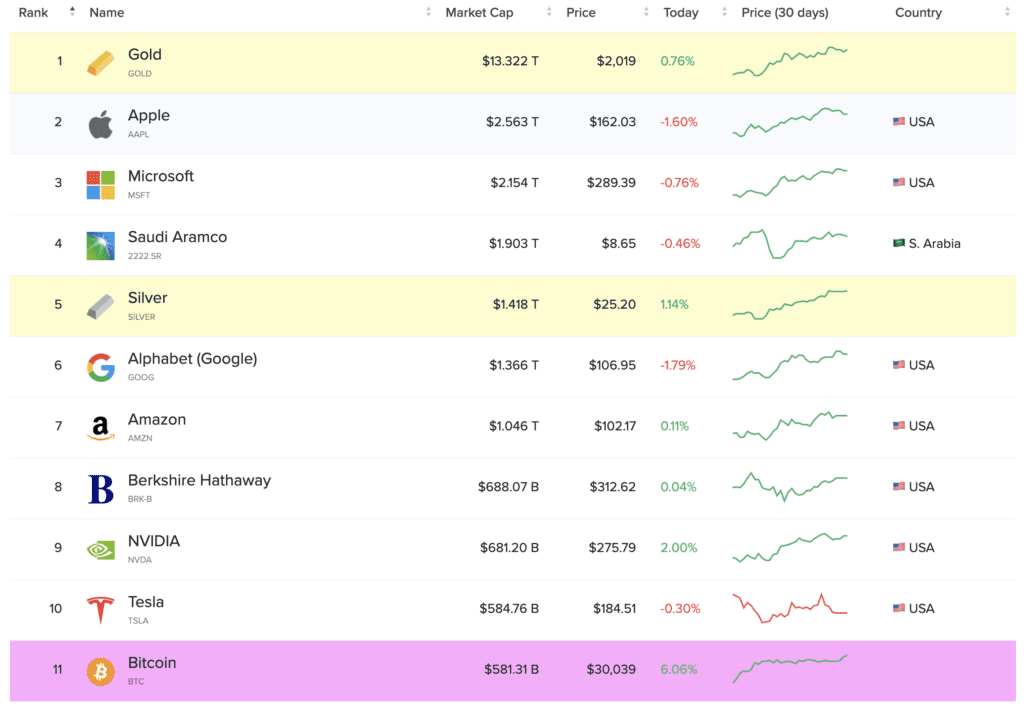1024x707 pixels.
Task: Click the S. Arabia country label
Action: pos(935,244)
